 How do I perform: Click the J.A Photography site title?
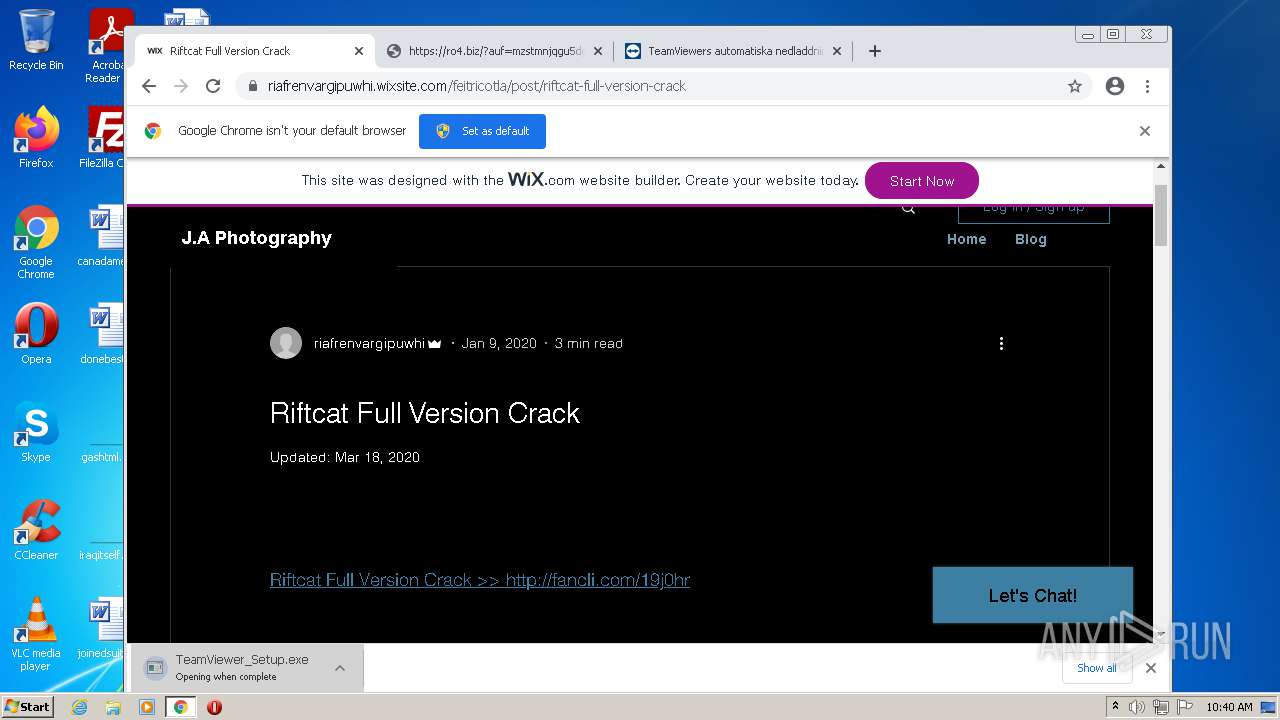[256, 238]
